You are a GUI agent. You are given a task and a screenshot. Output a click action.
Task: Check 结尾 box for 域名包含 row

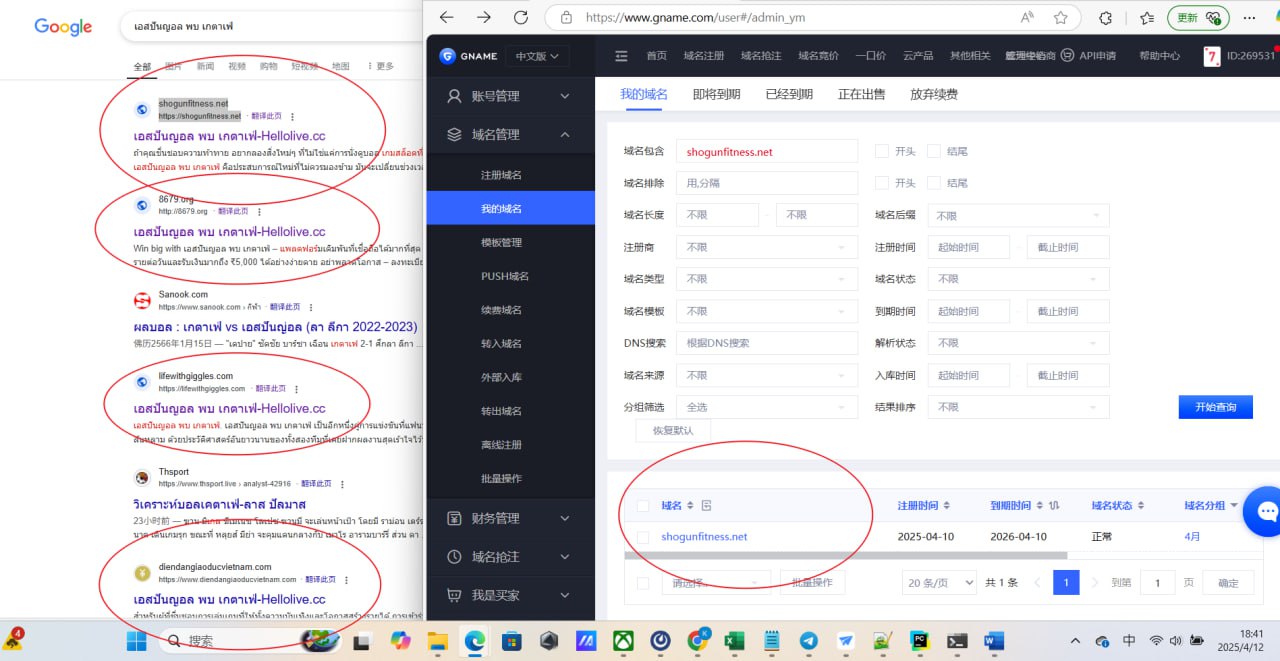coord(934,151)
